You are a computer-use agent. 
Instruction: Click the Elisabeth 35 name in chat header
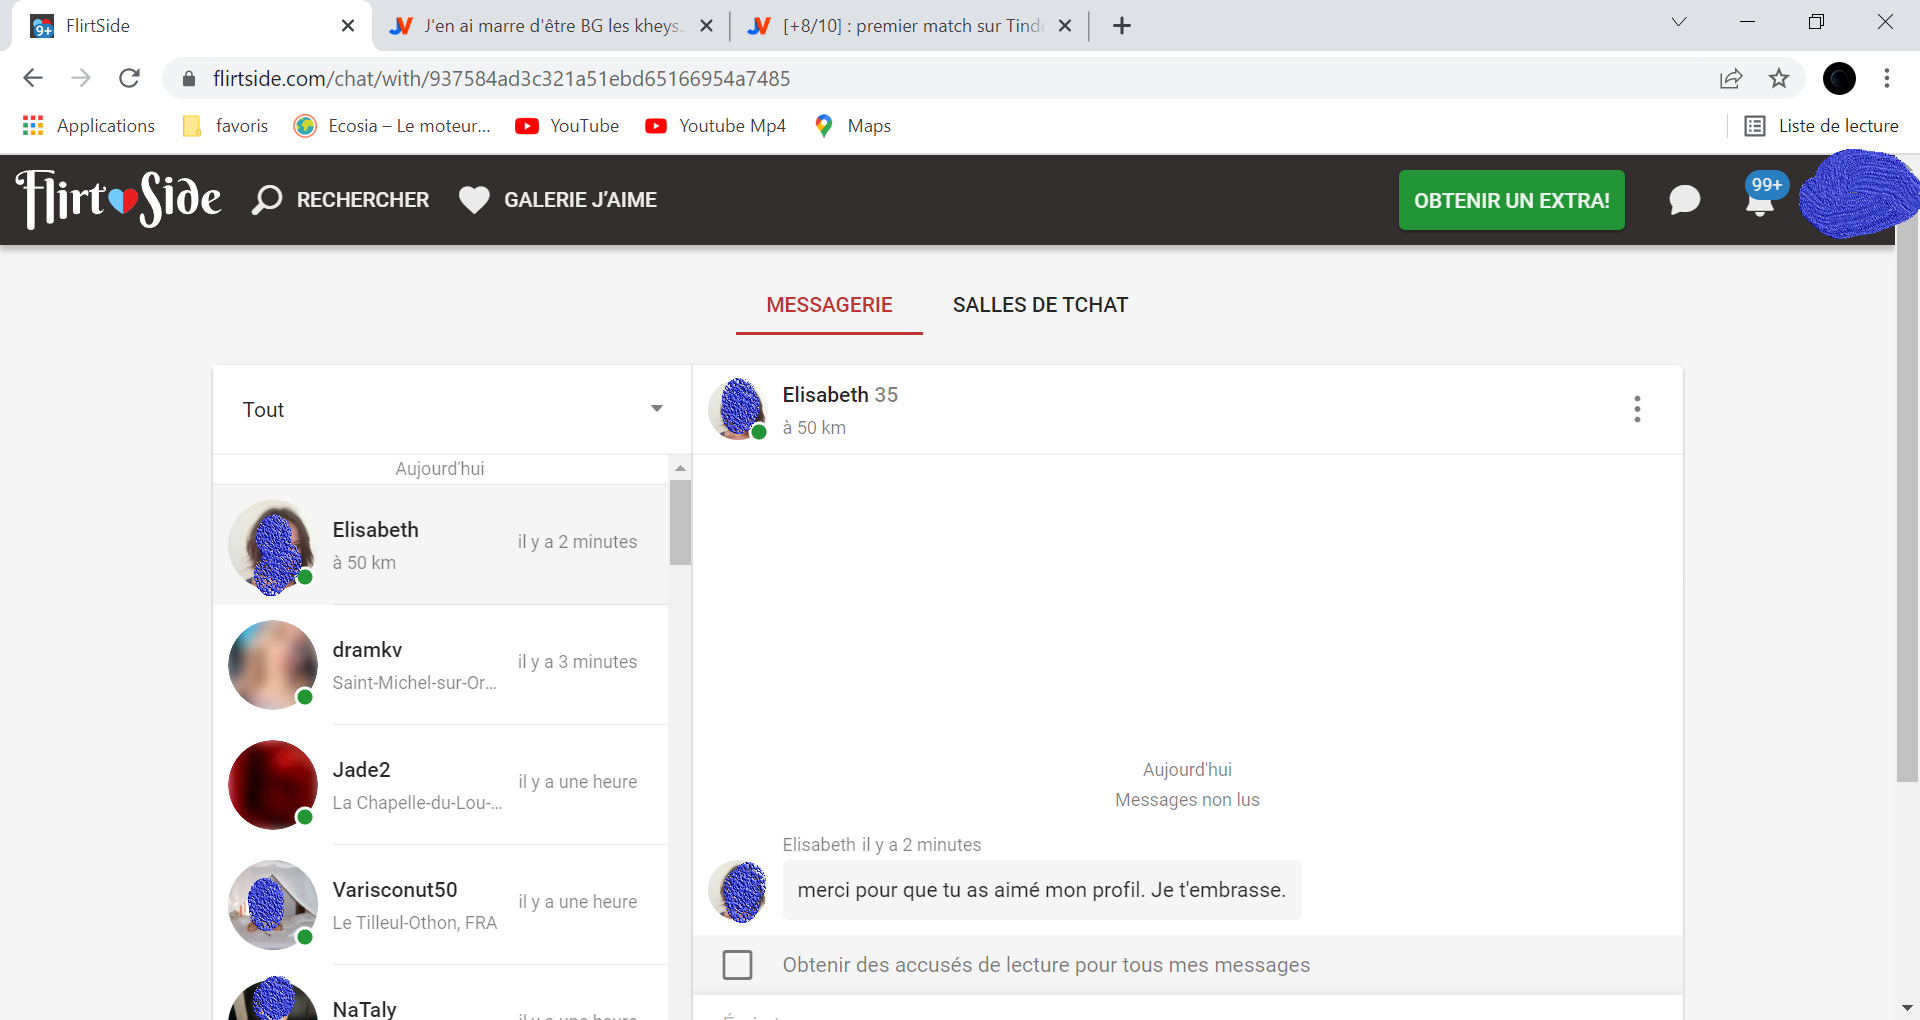click(x=840, y=395)
